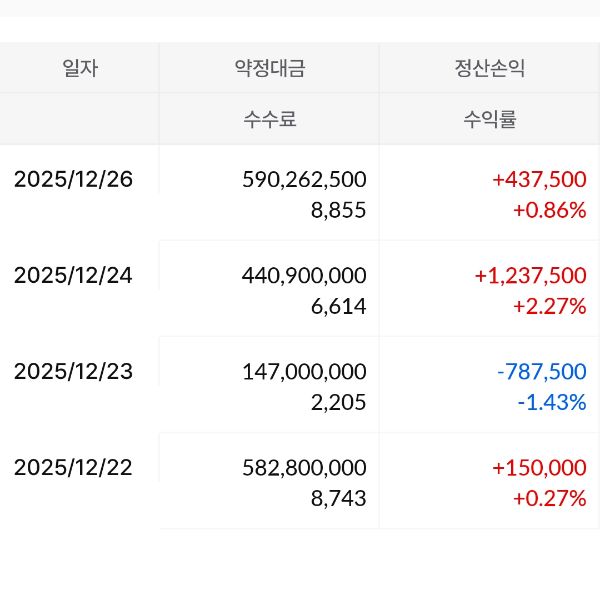600x600 pixels.
Task: Click the -787,500 loss value
Action: tap(541, 372)
